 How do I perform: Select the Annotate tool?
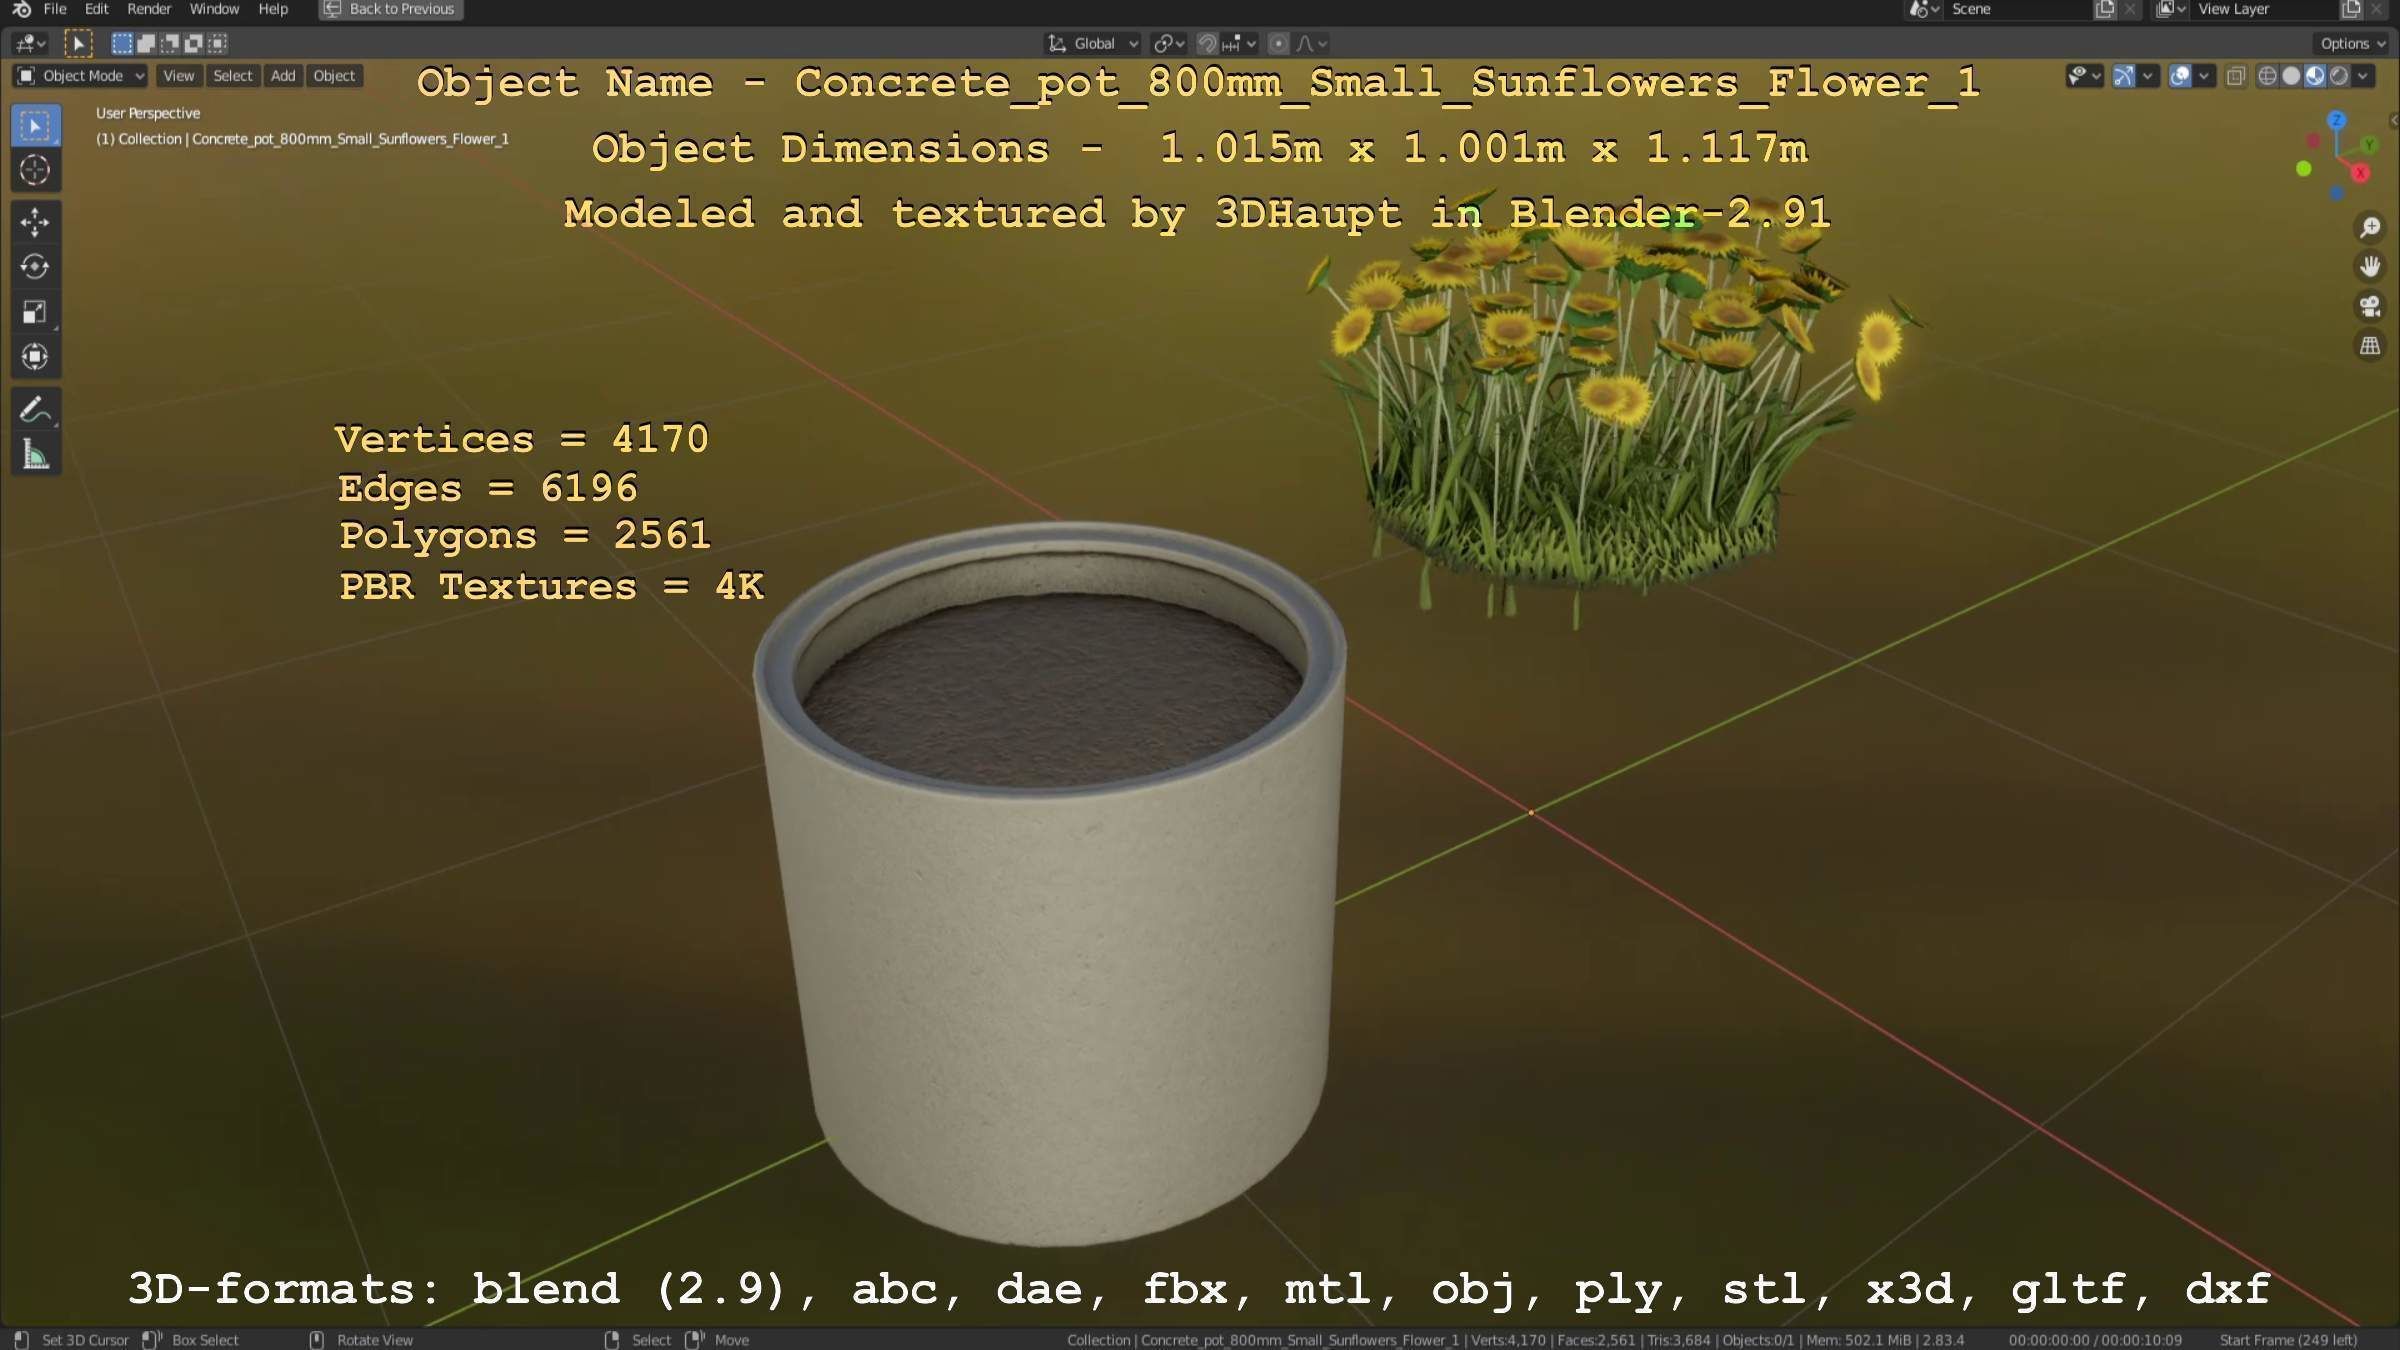pos(35,410)
